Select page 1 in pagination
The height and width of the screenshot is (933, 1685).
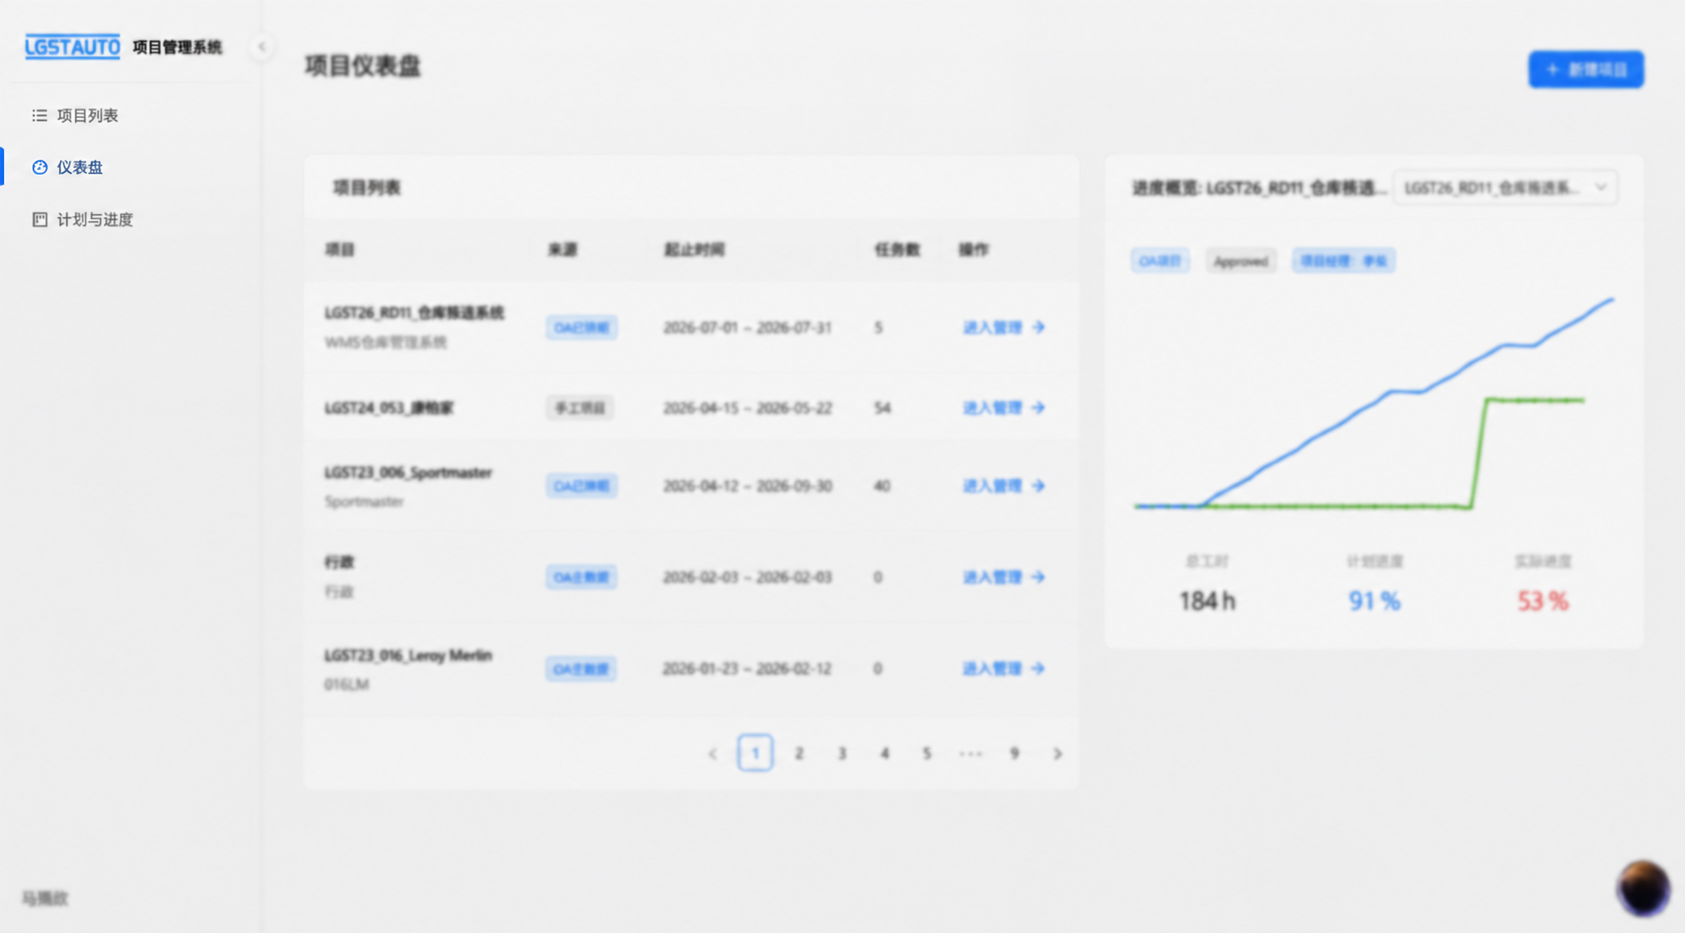[x=755, y=753]
